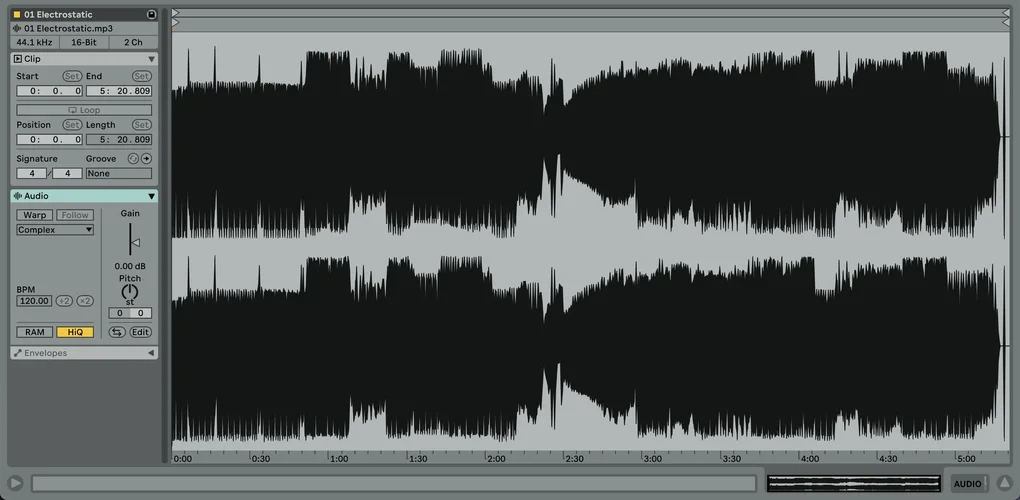Click the Edit sample button
This screenshot has width=1020, height=500.
coord(140,332)
